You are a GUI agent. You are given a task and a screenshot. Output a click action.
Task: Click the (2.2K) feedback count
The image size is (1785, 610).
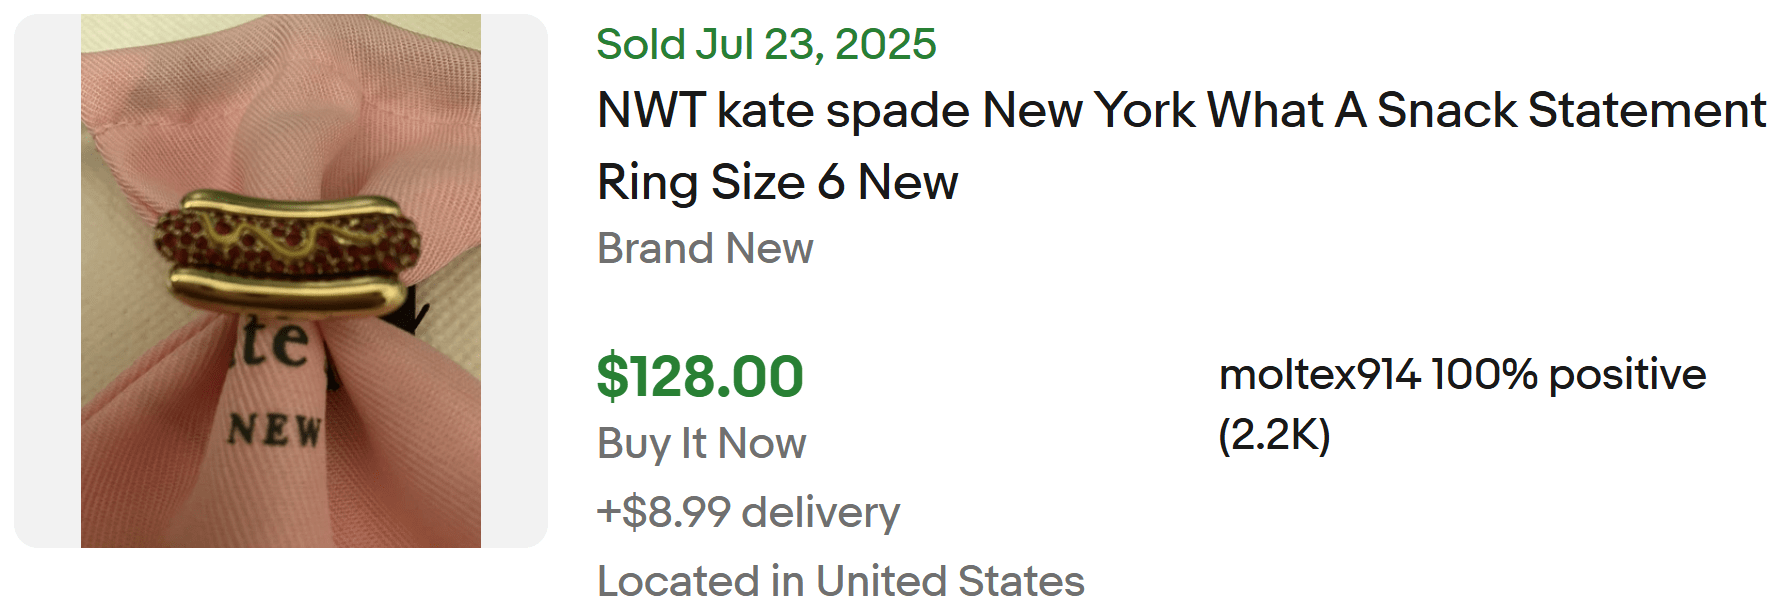(x=1274, y=435)
